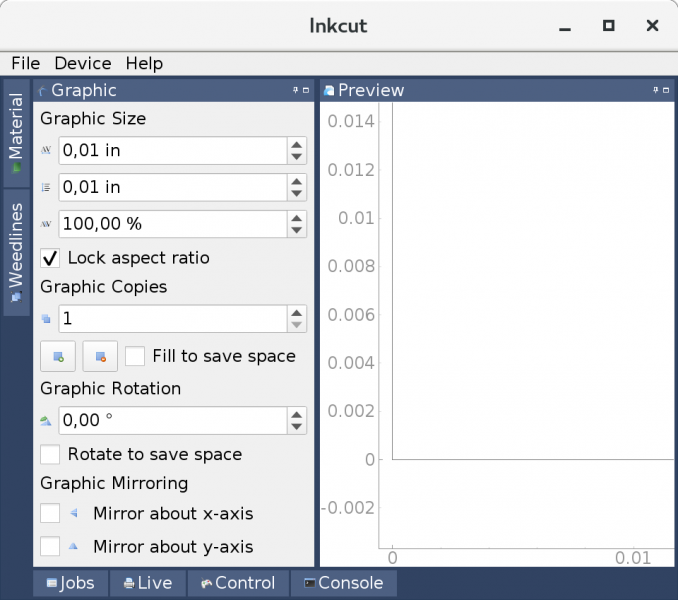Open the Device menu

coord(82,63)
